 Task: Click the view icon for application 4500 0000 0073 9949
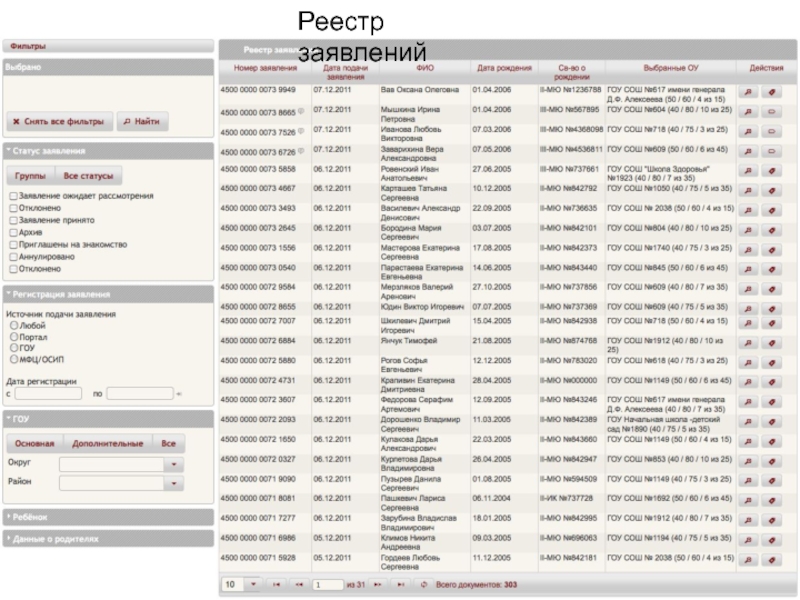pos(748,90)
